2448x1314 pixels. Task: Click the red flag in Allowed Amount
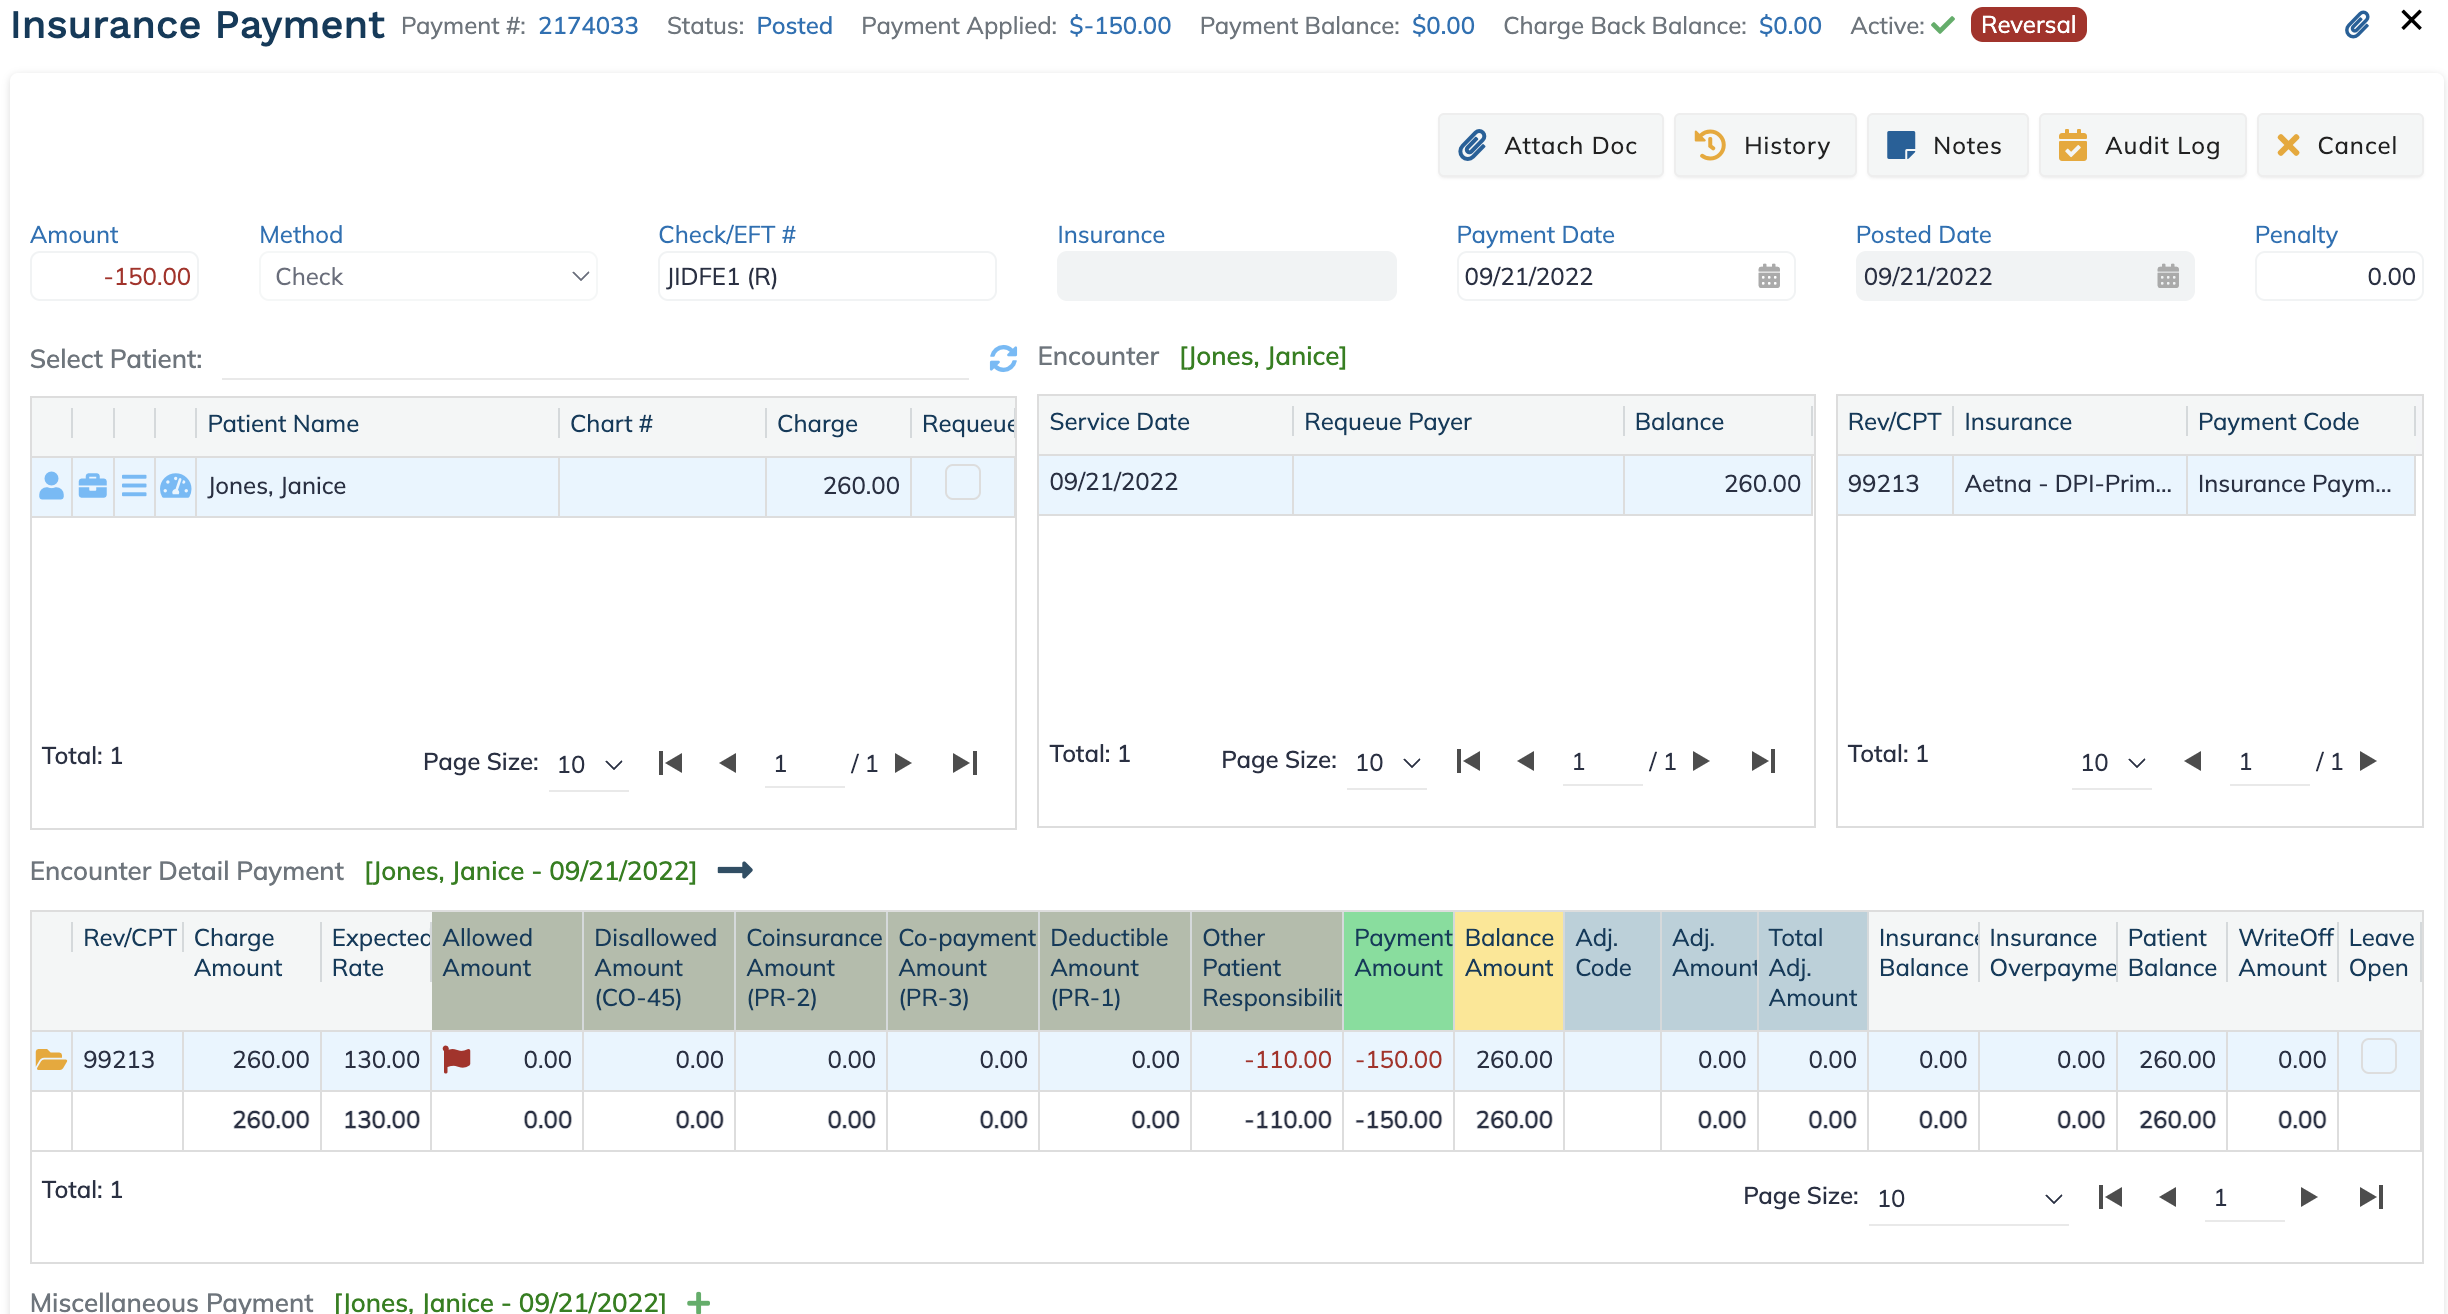pos(457,1058)
